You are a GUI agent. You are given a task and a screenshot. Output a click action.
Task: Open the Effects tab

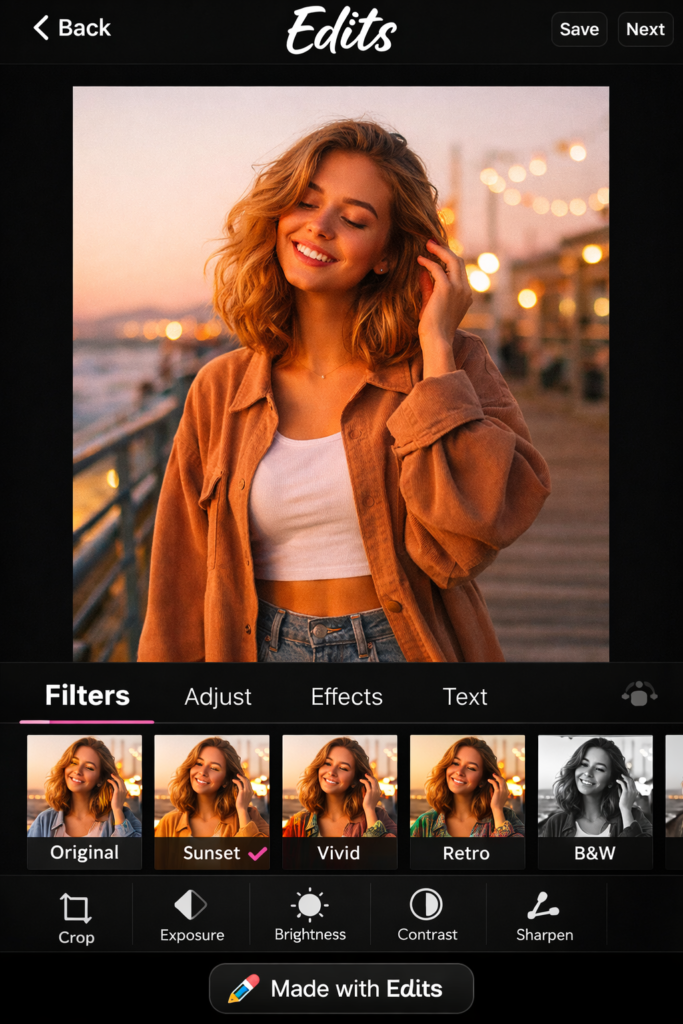tap(346, 697)
